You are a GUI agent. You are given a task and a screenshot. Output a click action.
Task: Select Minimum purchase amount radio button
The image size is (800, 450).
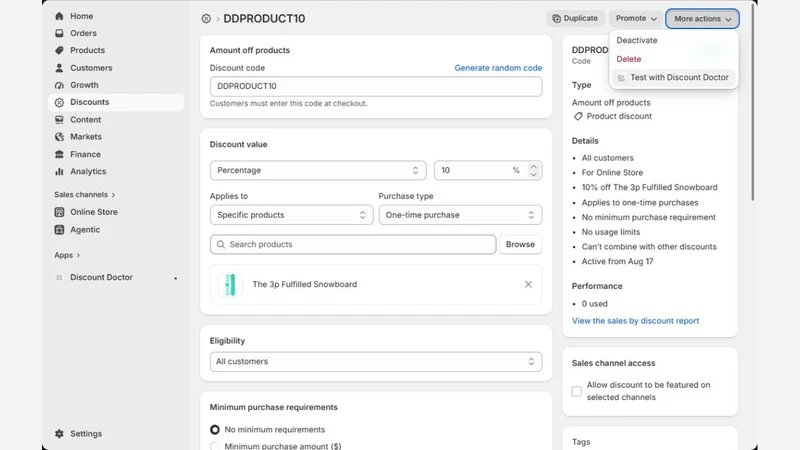(x=215, y=446)
